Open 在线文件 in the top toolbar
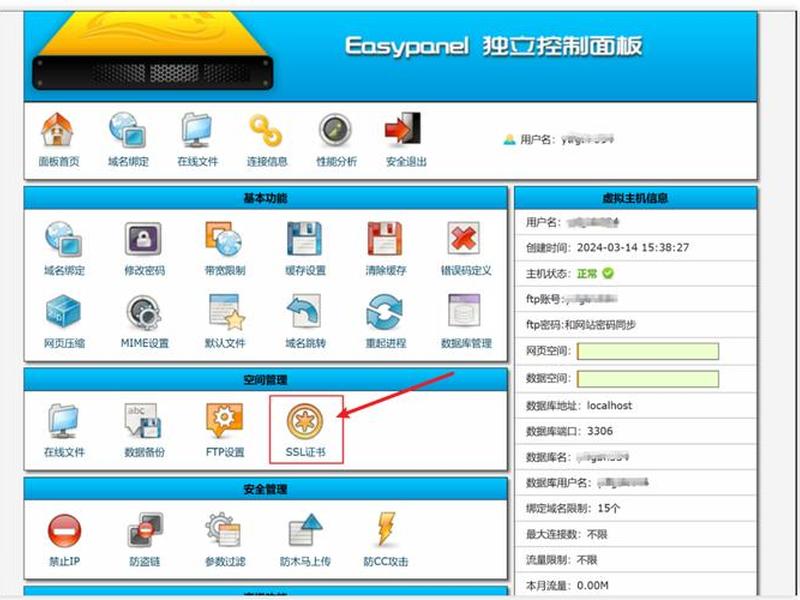 (x=197, y=130)
